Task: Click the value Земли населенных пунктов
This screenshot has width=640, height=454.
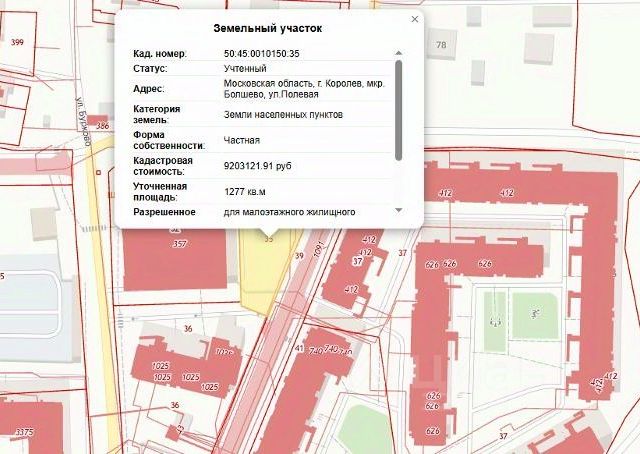Action: (x=283, y=115)
